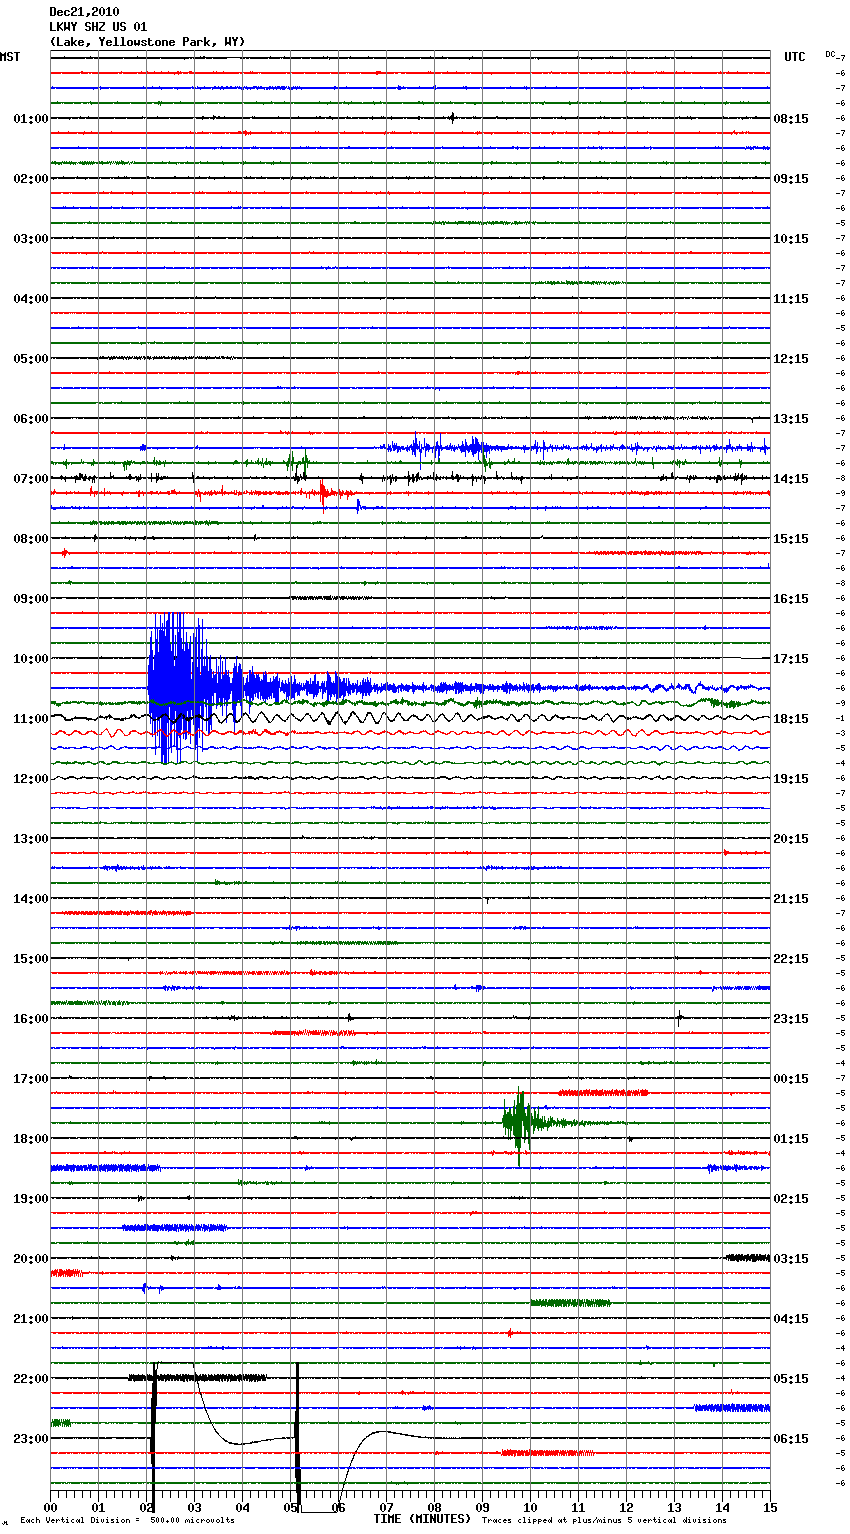Select the 03:00 MST row label

point(30,239)
